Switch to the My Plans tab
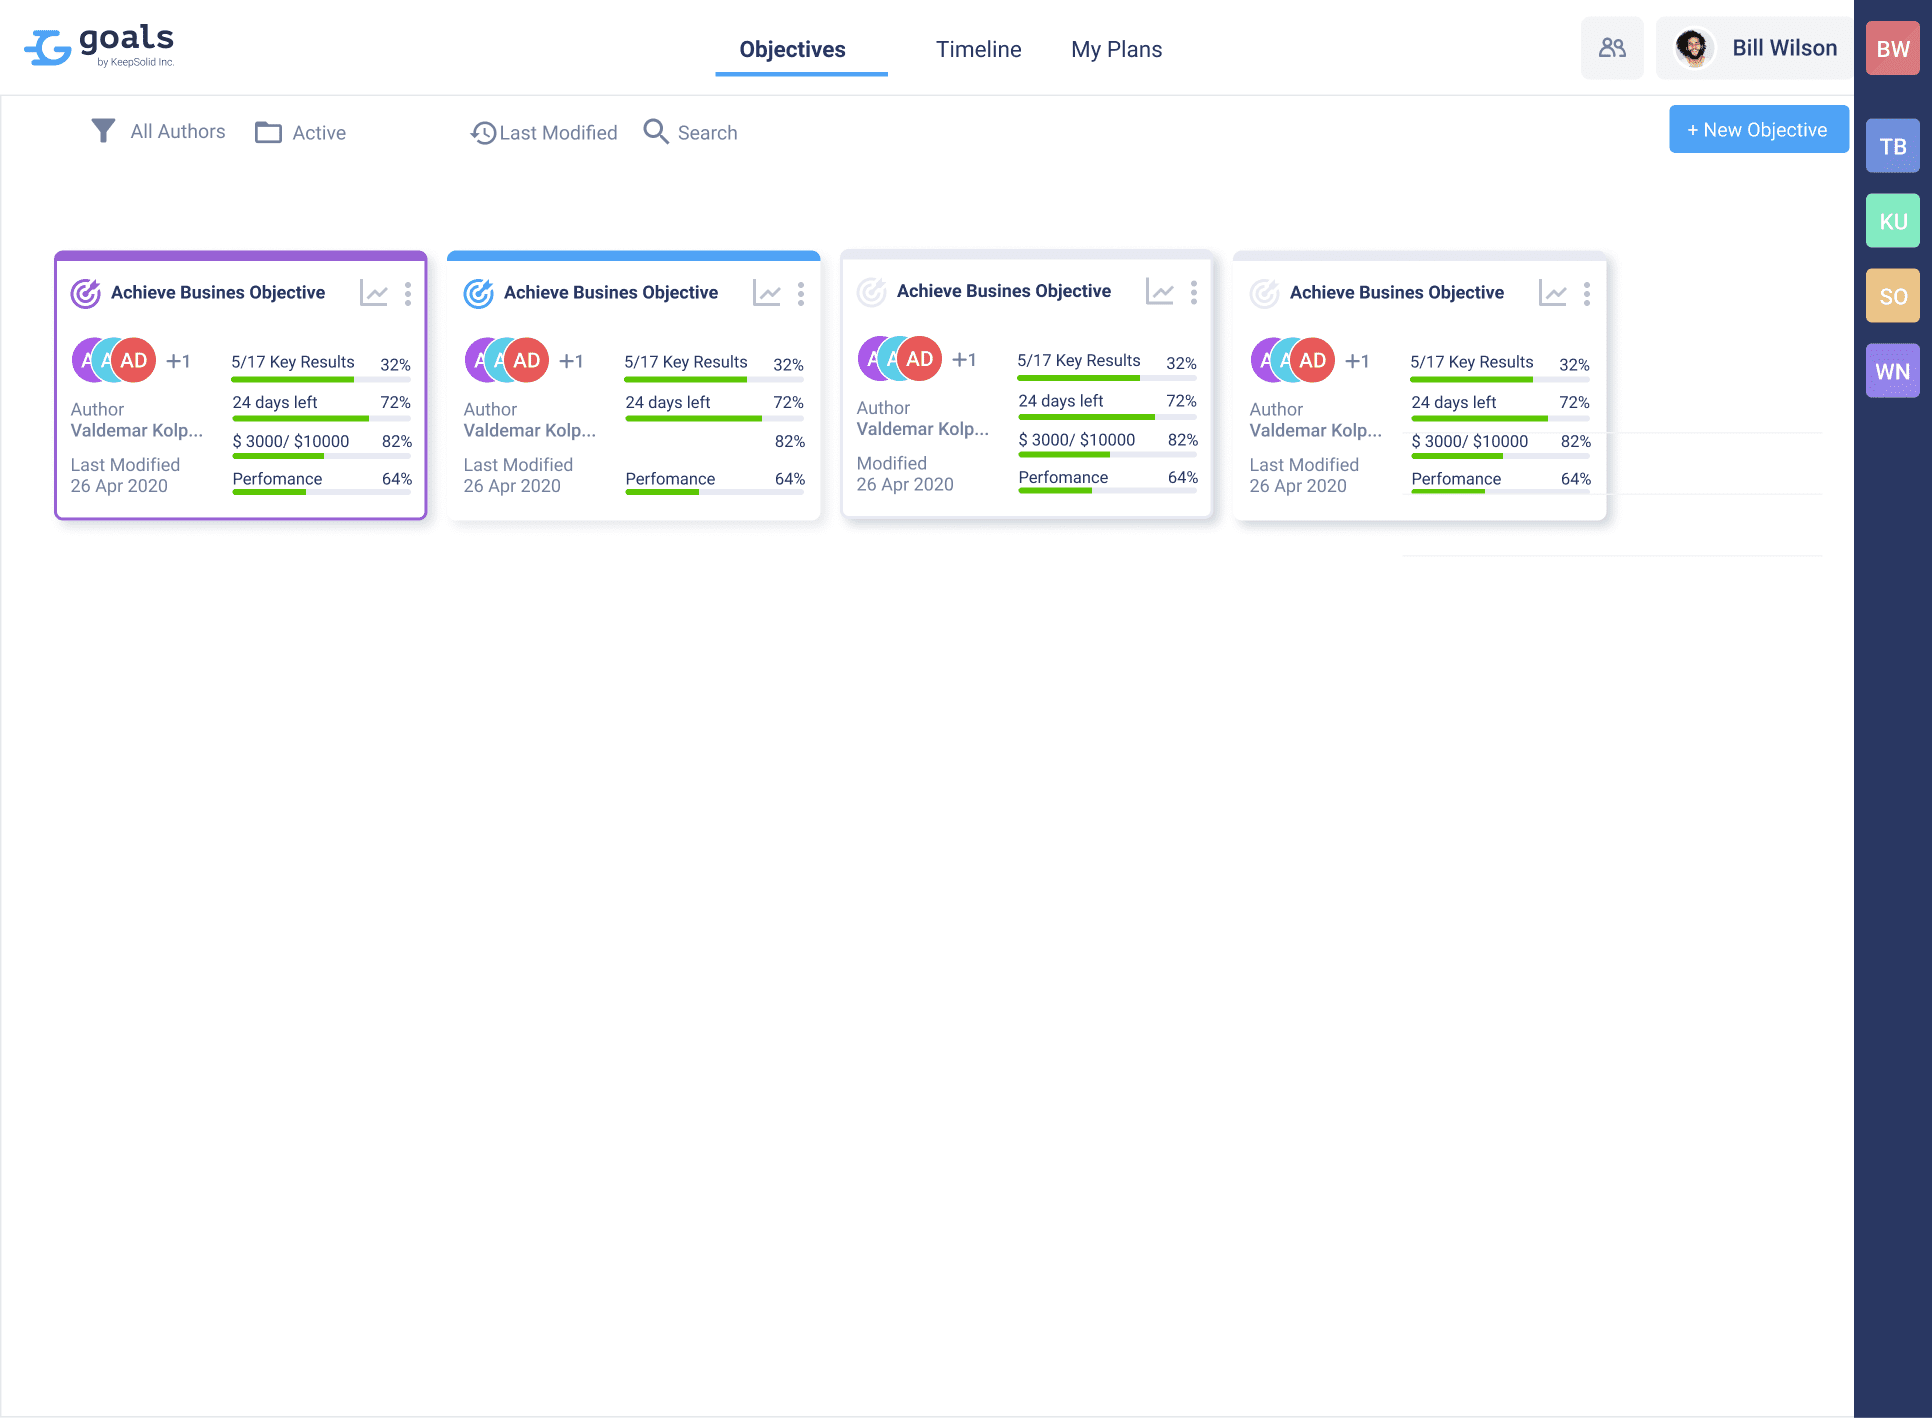The height and width of the screenshot is (1418, 1932). click(x=1118, y=50)
